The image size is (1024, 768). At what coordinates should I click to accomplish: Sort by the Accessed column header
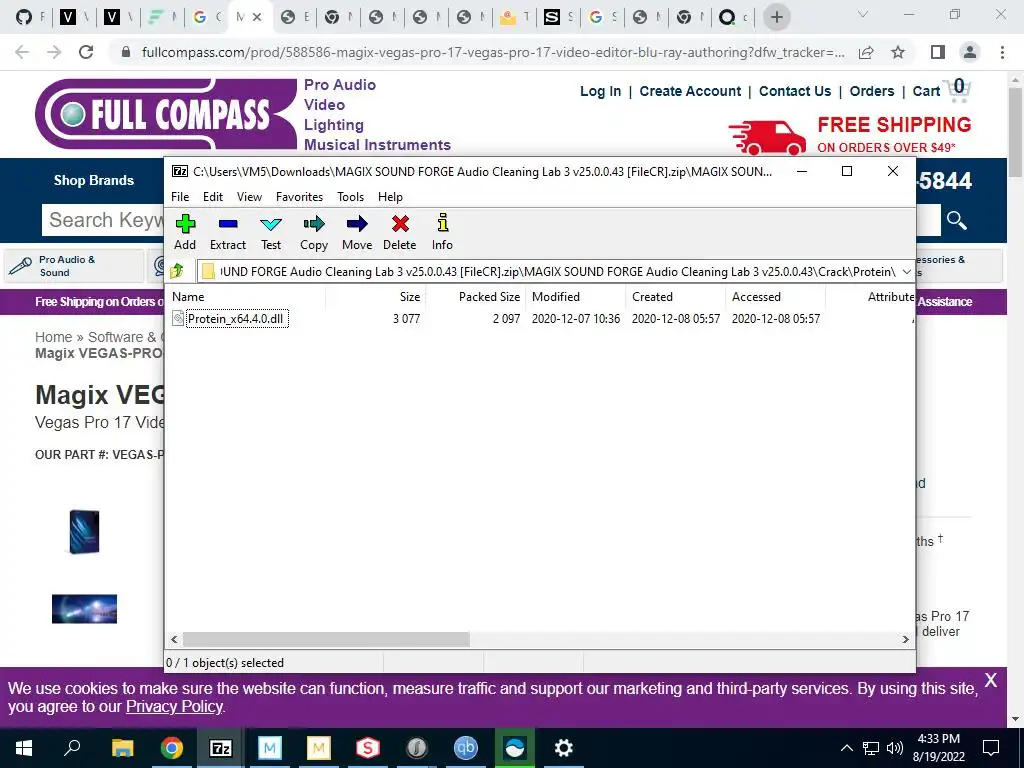(775, 296)
